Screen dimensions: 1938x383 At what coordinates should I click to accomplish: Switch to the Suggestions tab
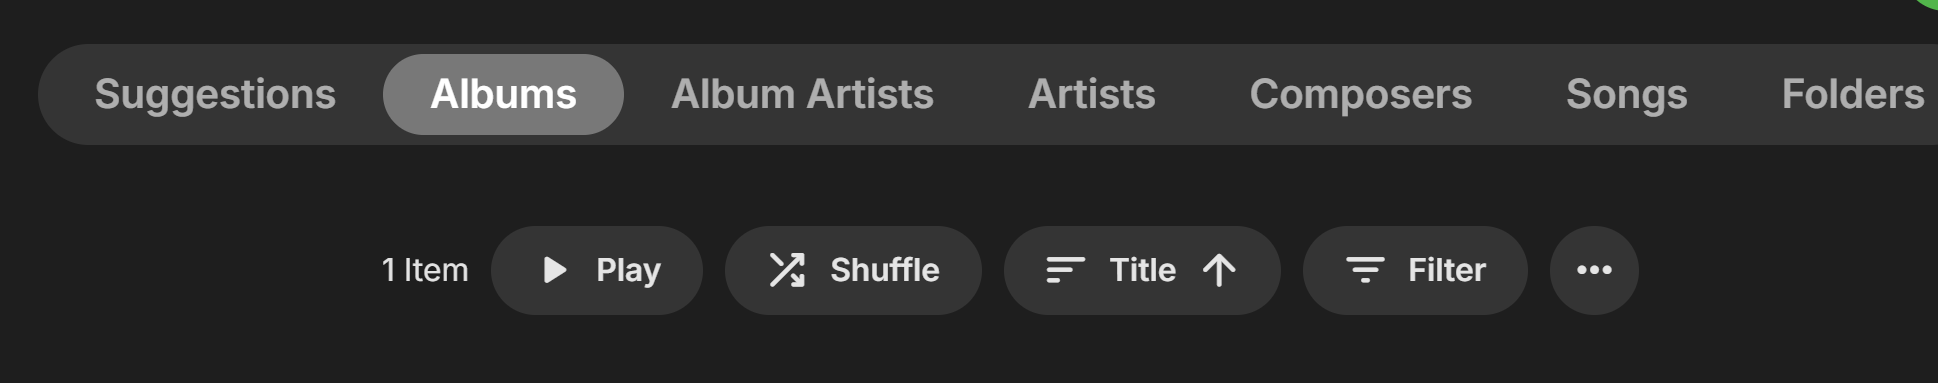[x=215, y=94]
